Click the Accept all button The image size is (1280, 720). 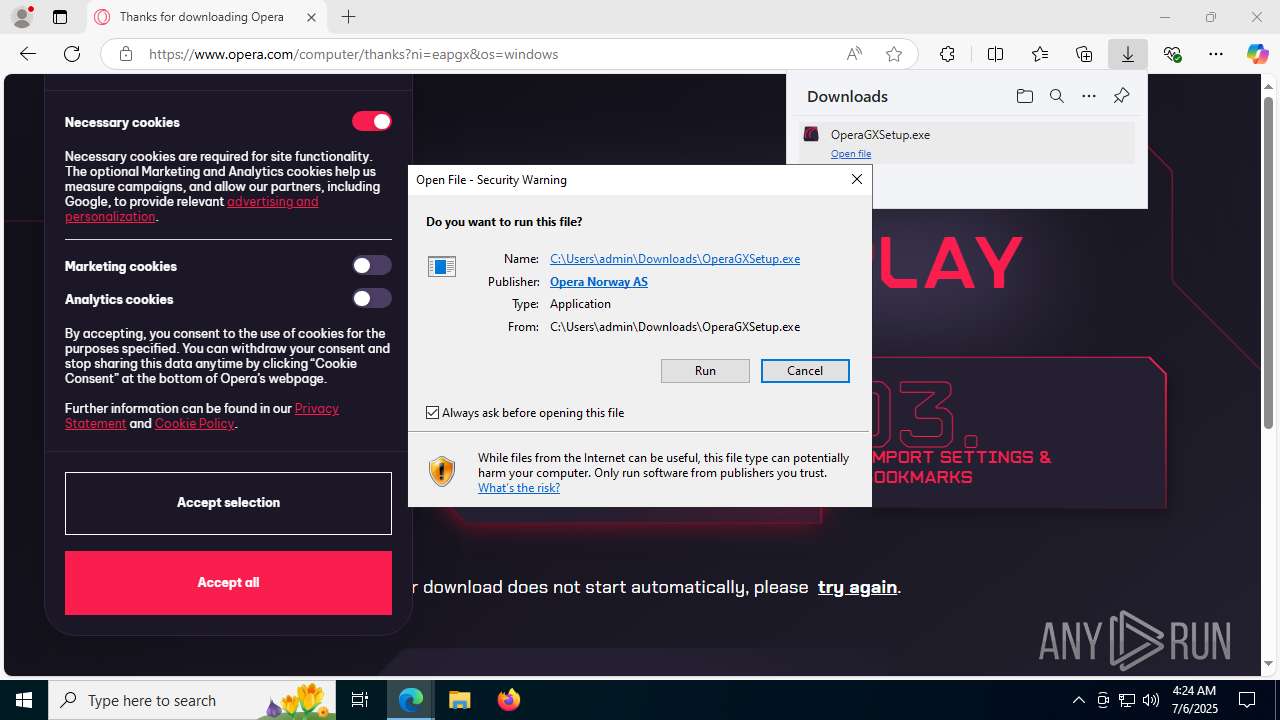pyautogui.click(x=228, y=583)
